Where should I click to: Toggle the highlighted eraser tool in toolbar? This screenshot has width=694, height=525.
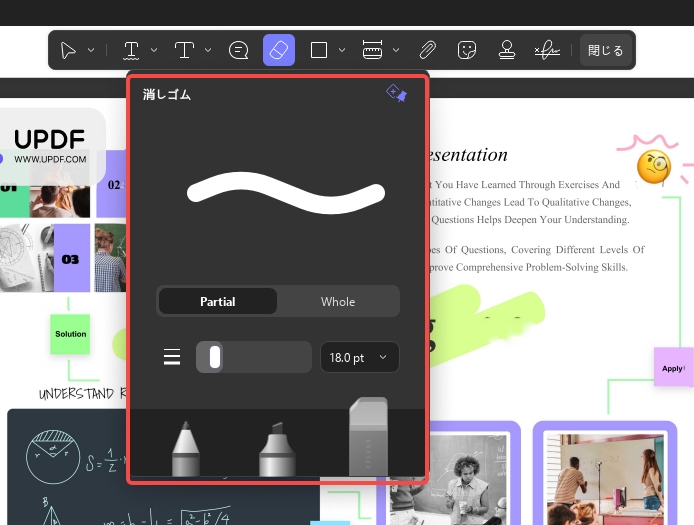click(279, 50)
